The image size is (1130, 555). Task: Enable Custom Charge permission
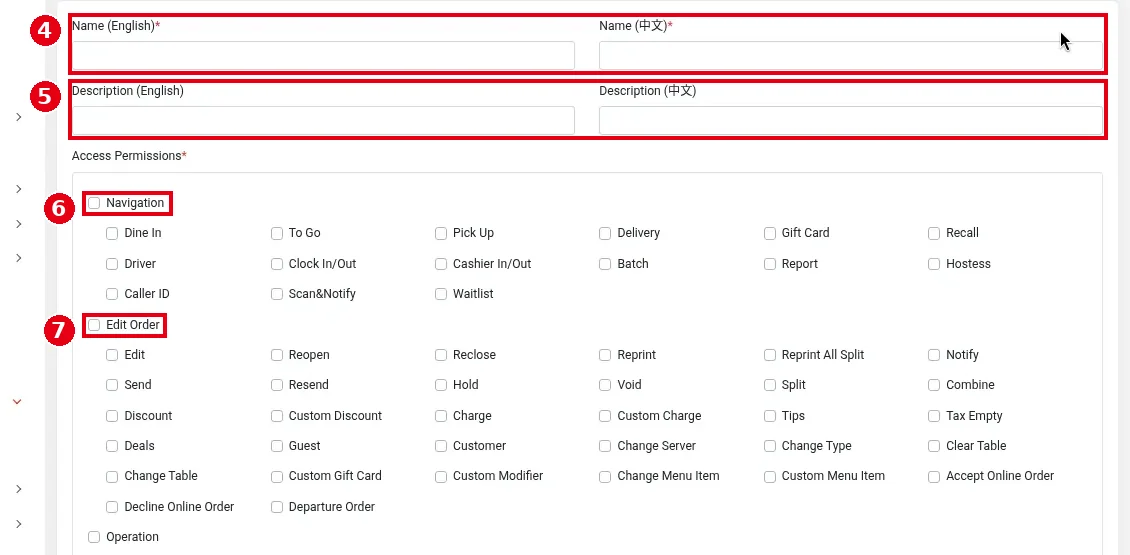pos(605,416)
